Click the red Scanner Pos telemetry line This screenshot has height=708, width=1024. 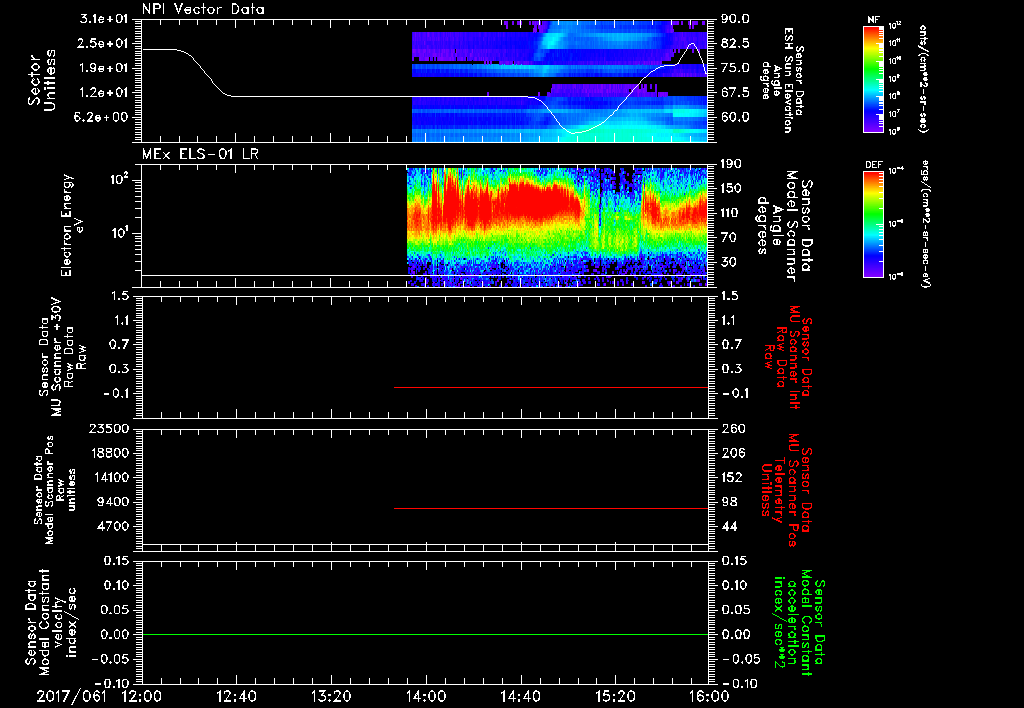[x=551, y=508]
